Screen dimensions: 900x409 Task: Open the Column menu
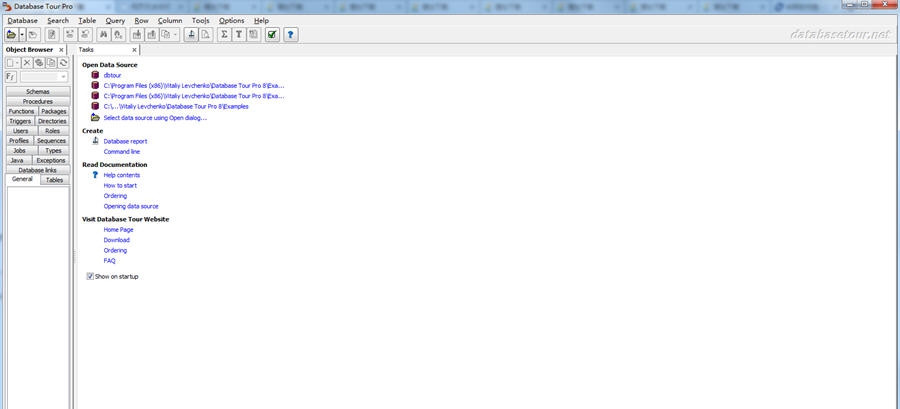pos(170,20)
